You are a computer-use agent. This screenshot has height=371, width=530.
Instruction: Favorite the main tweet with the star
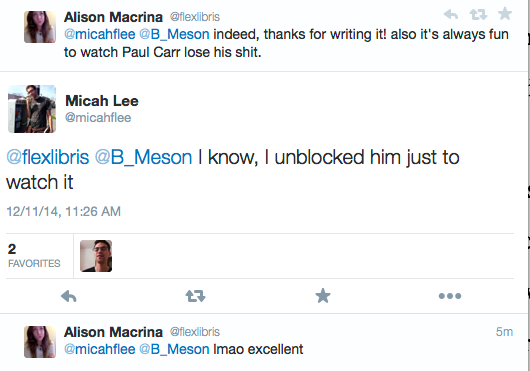323,296
